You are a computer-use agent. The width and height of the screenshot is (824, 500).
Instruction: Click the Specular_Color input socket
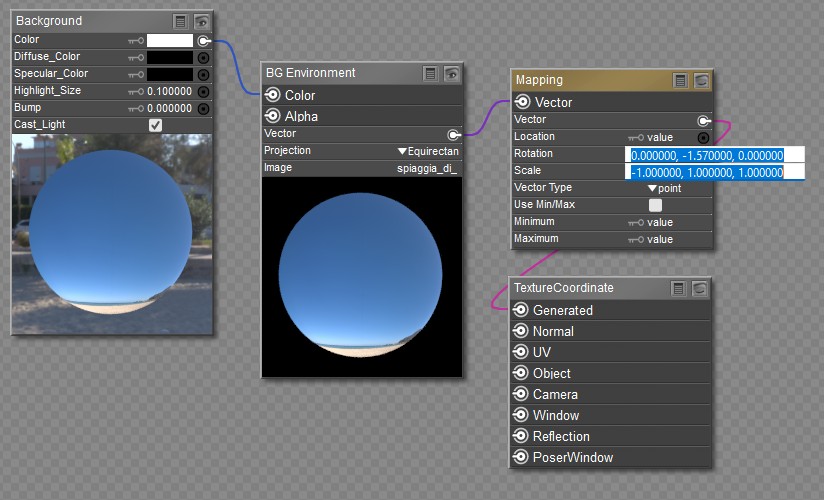pyautogui.click(x=204, y=74)
